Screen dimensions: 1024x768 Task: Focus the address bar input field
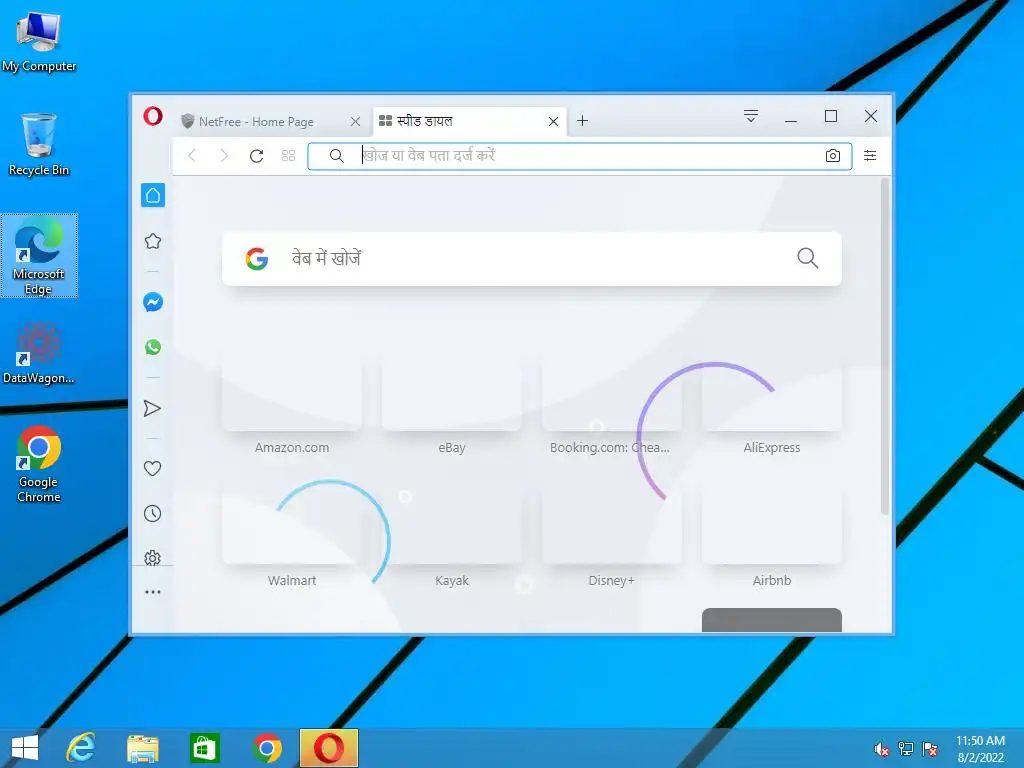[x=580, y=156]
